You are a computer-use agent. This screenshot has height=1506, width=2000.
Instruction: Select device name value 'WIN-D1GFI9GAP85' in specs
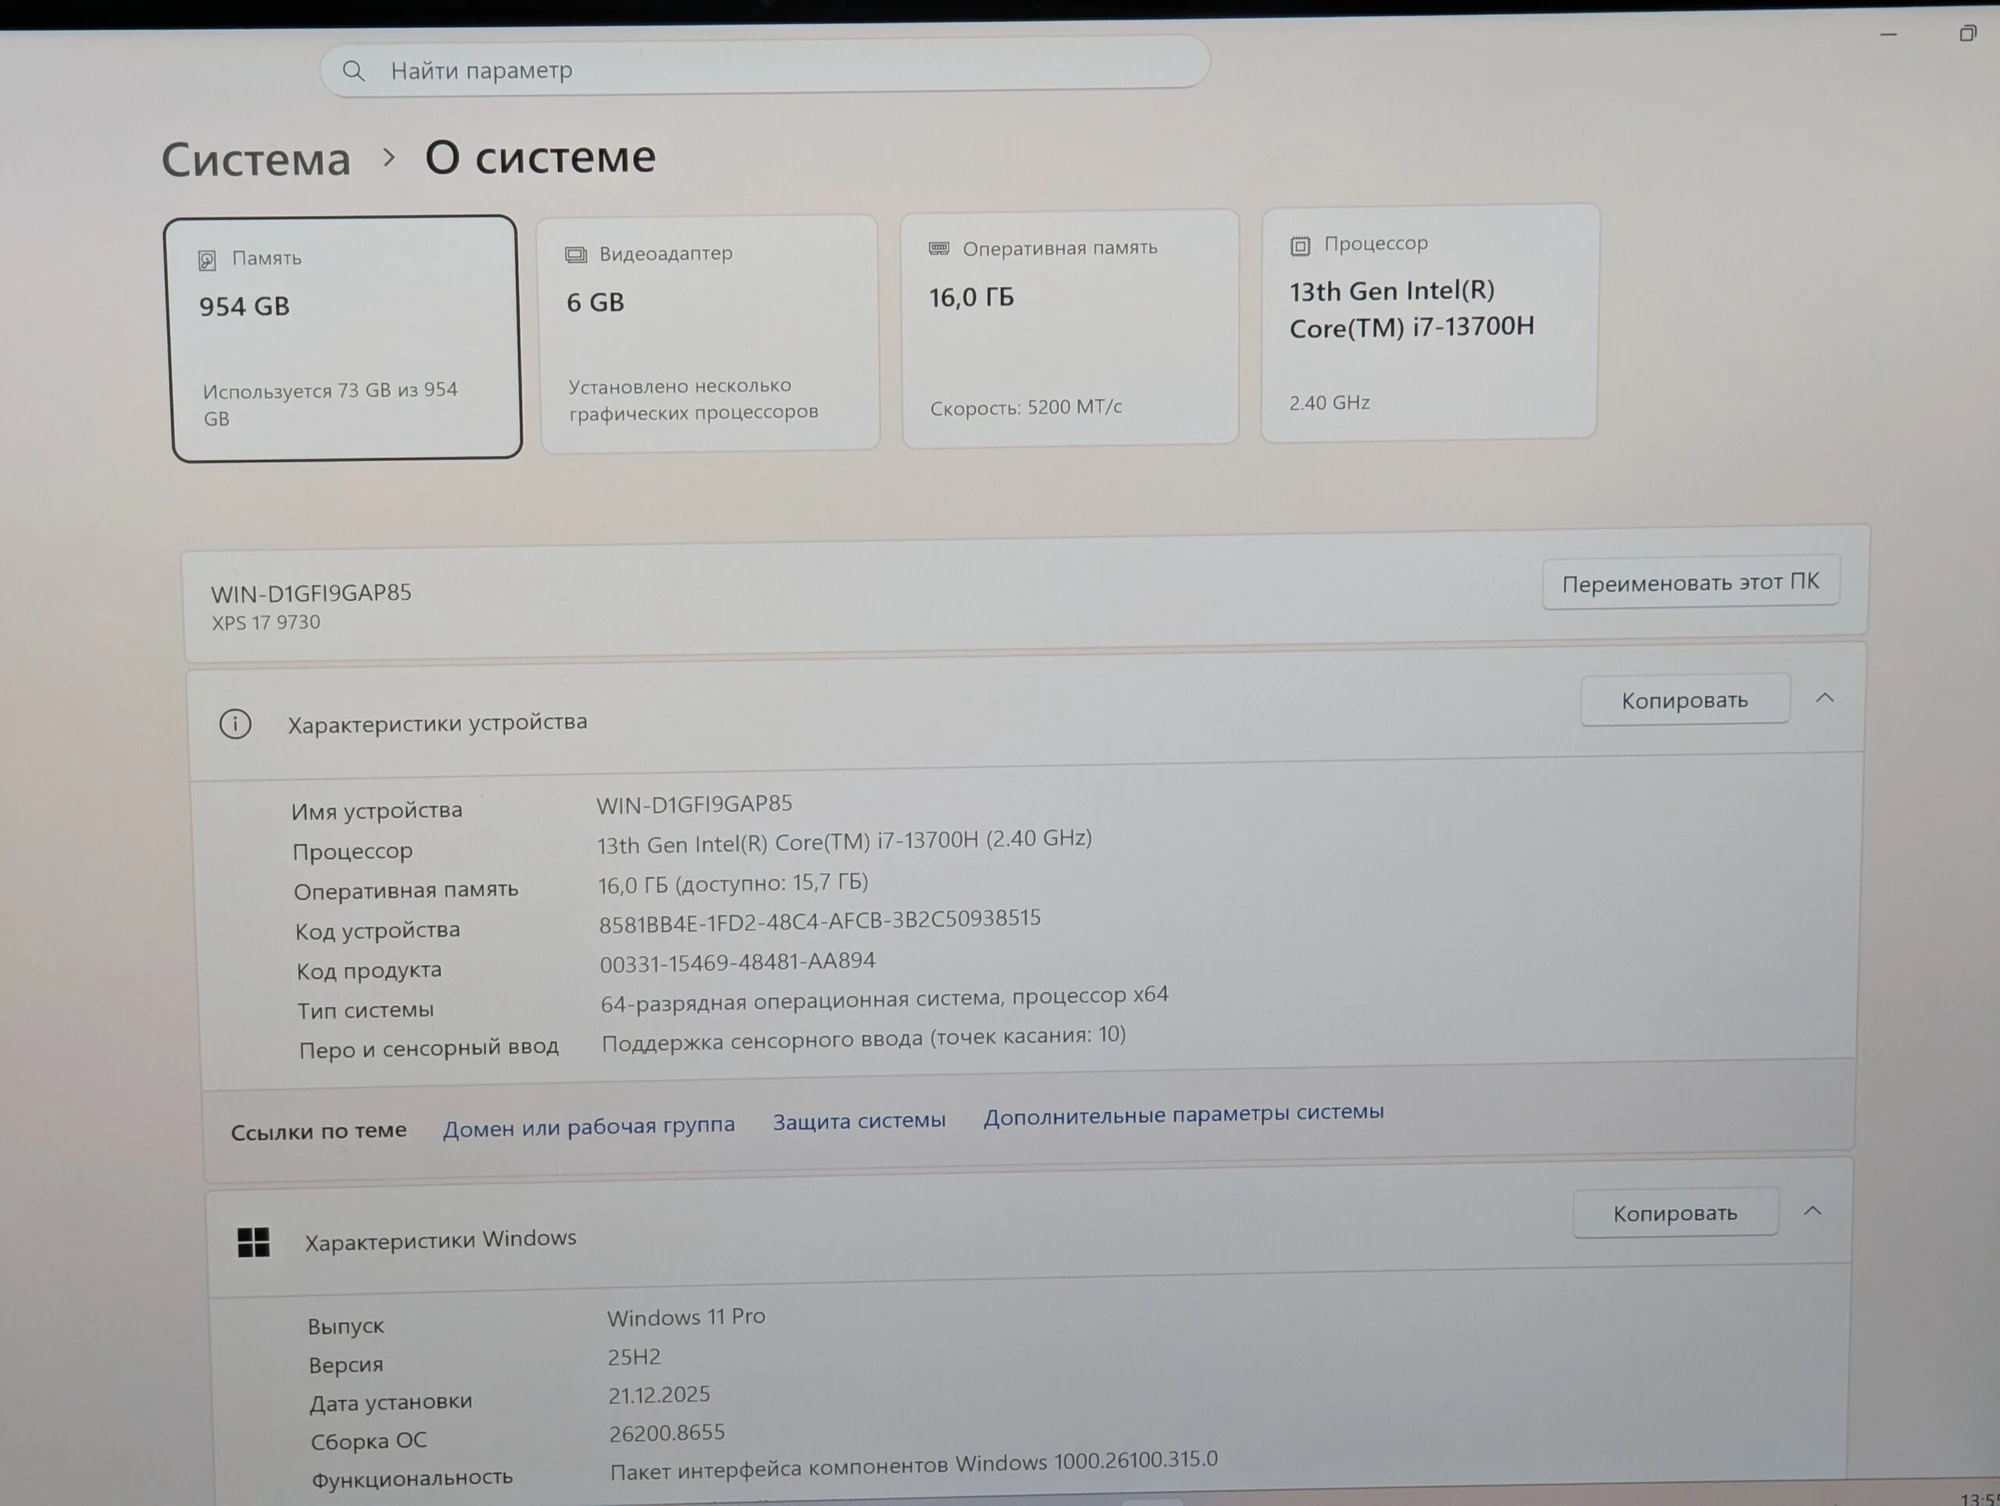coord(694,804)
